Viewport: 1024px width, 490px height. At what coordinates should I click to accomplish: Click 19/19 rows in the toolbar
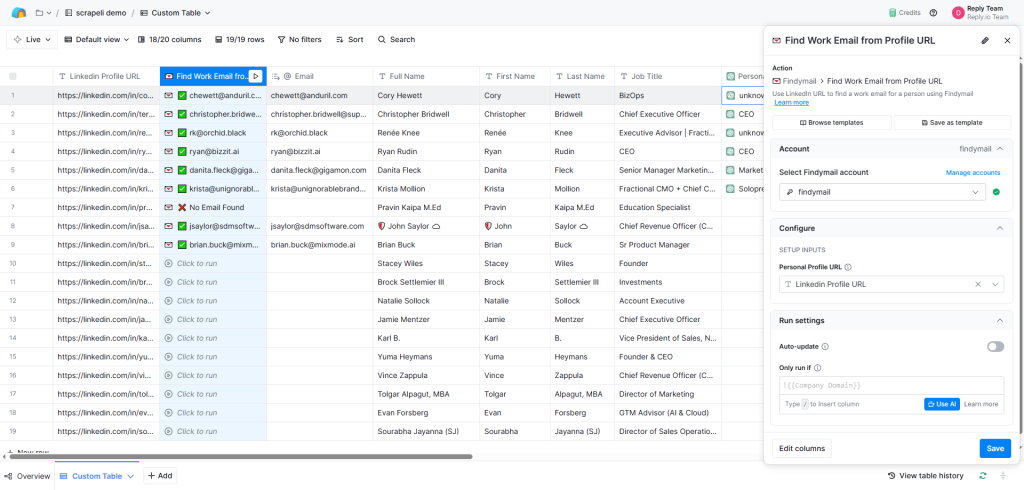(x=240, y=40)
